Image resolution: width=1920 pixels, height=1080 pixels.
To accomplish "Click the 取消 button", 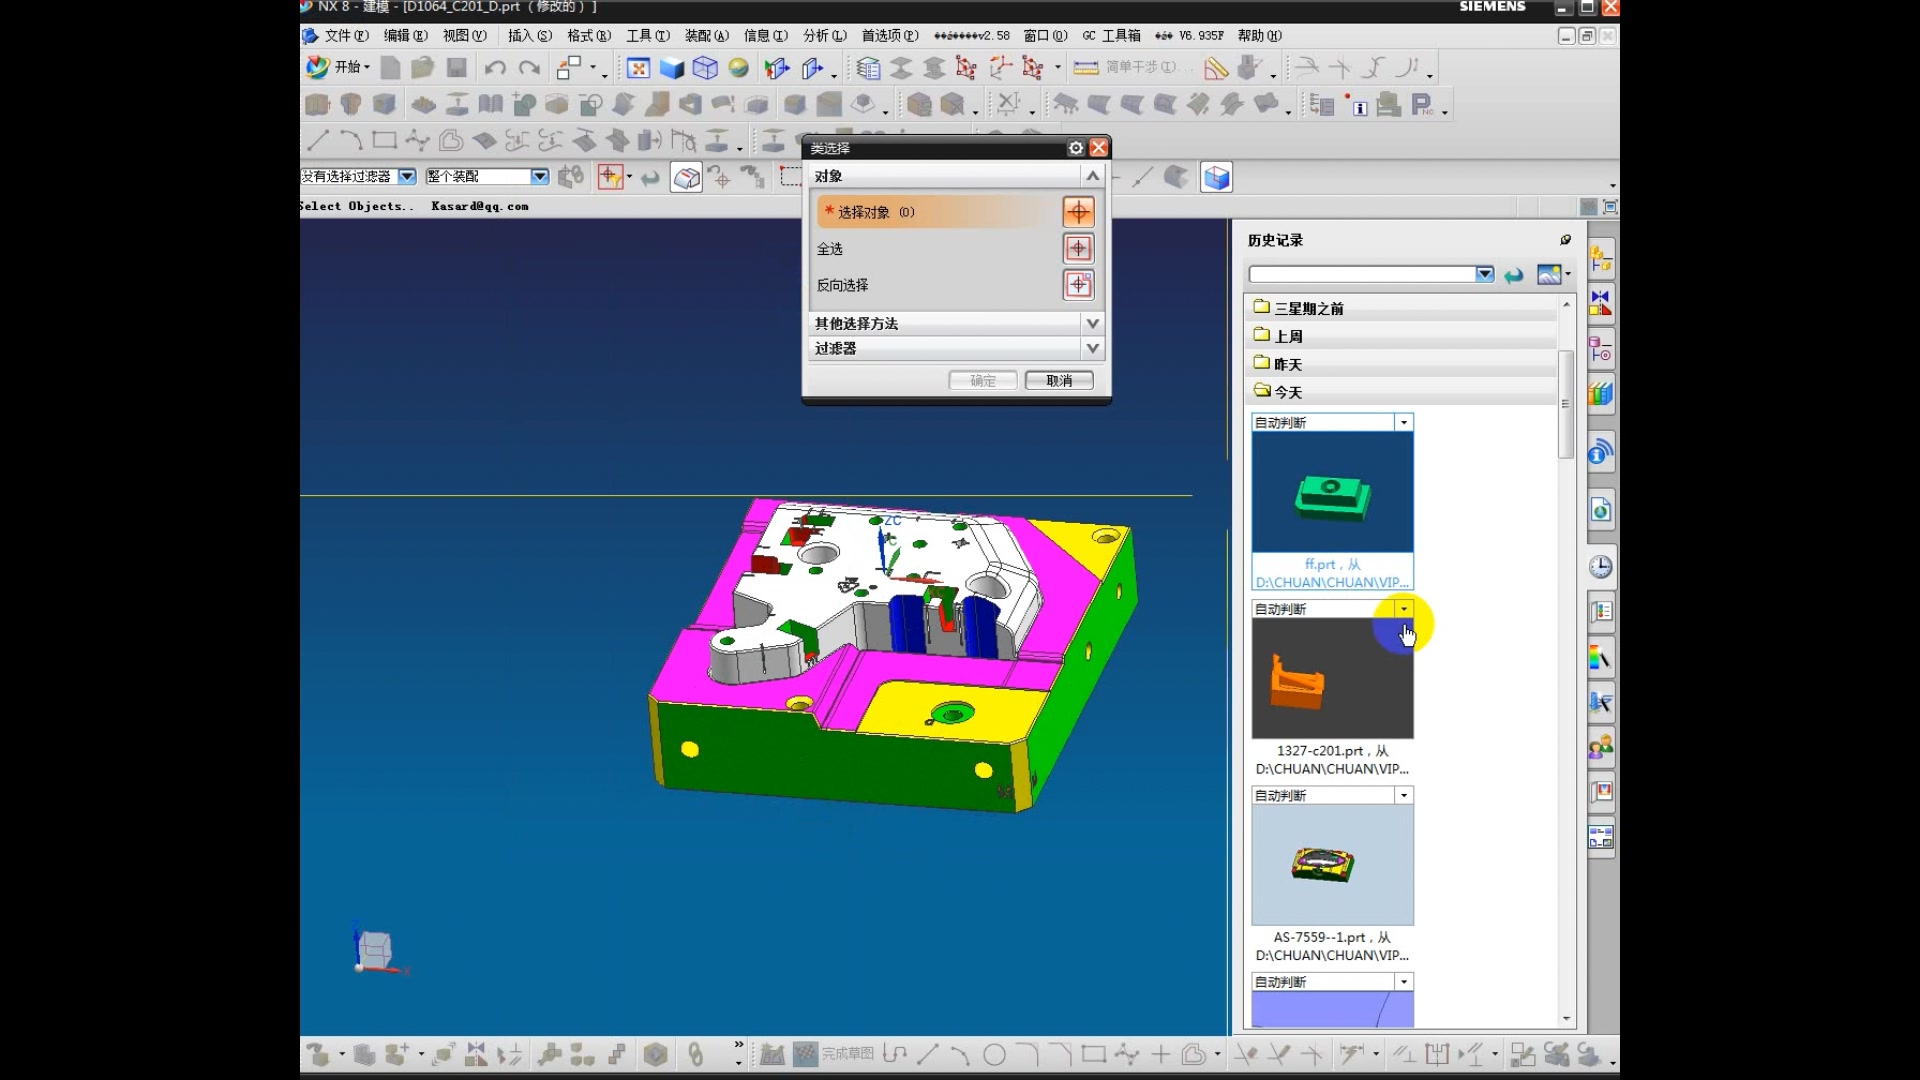I will click(x=1059, y=381).
